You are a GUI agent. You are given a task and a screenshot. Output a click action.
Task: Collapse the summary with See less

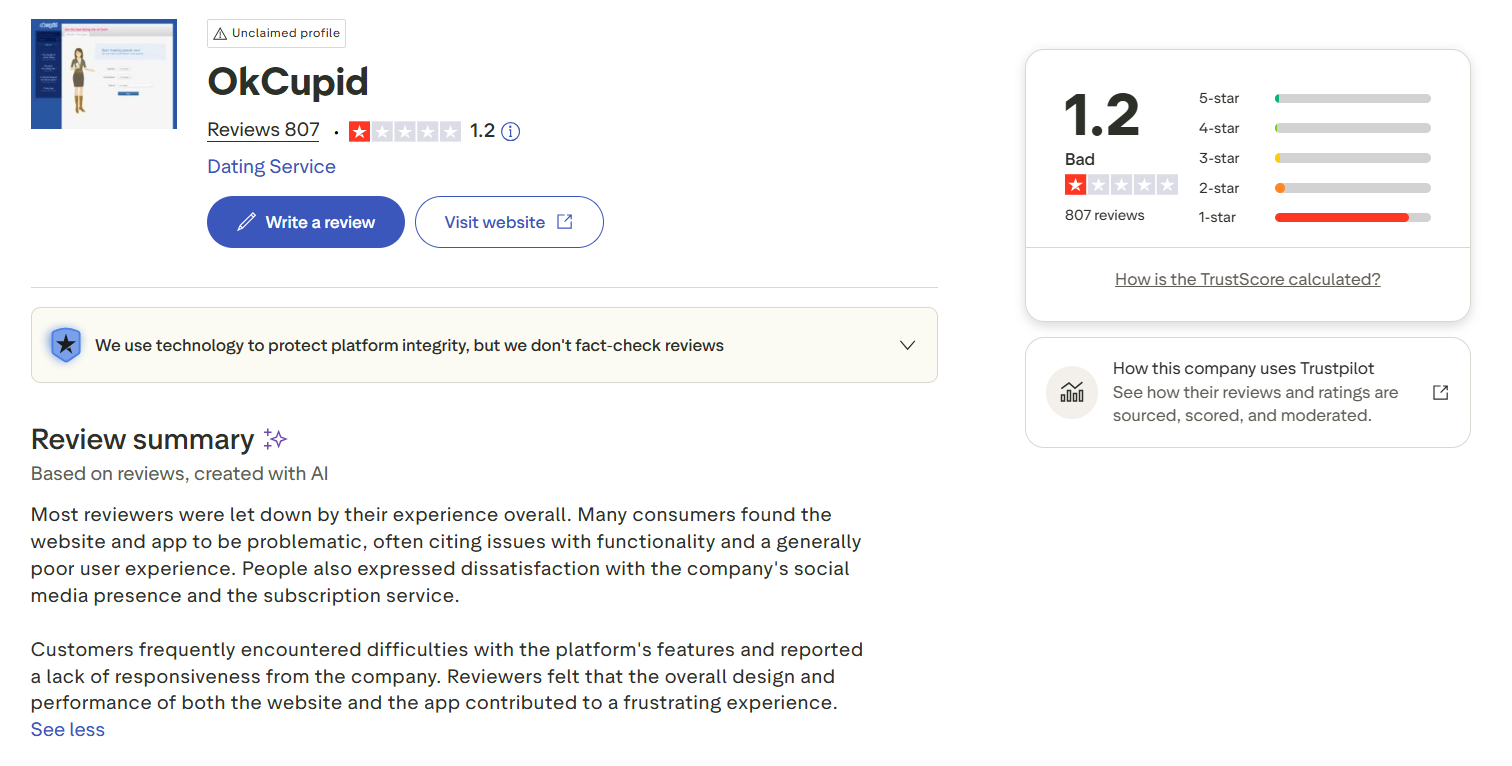click(x=68, y=729)
